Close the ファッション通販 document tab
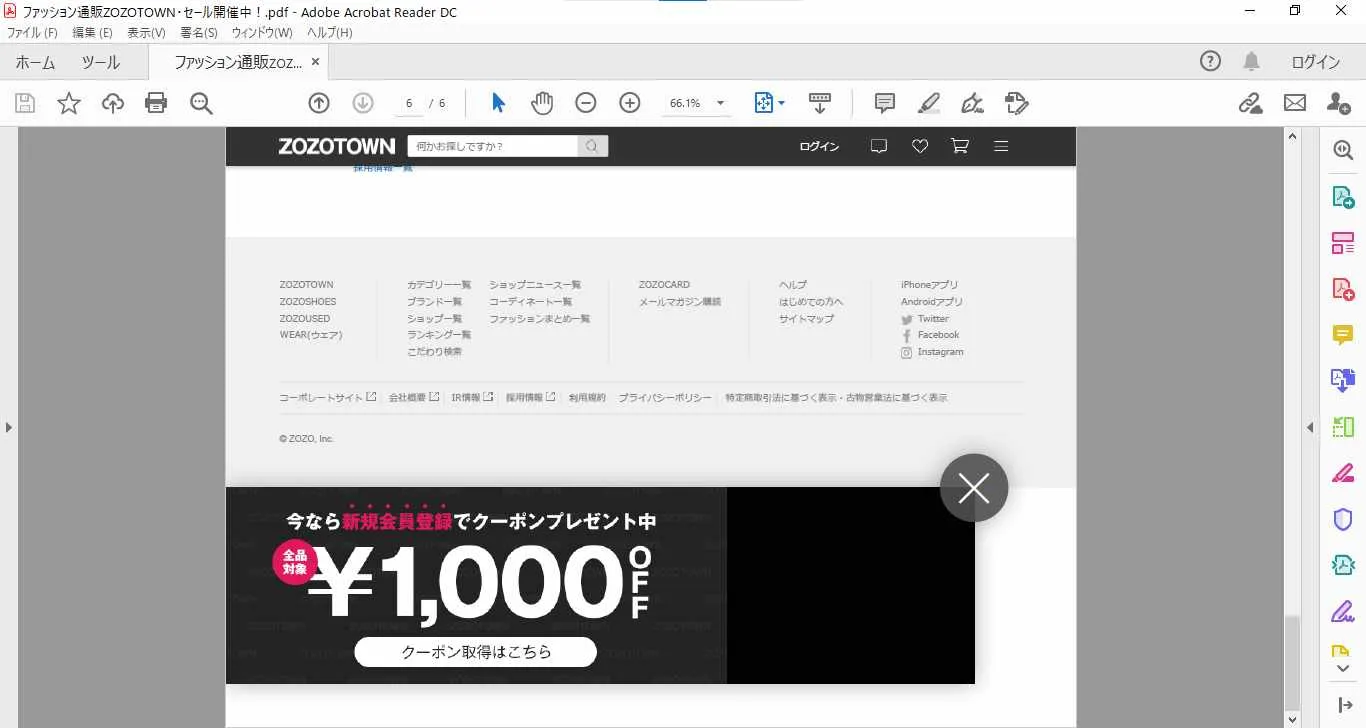This screenshot has width=1366, height=728. 315,62
